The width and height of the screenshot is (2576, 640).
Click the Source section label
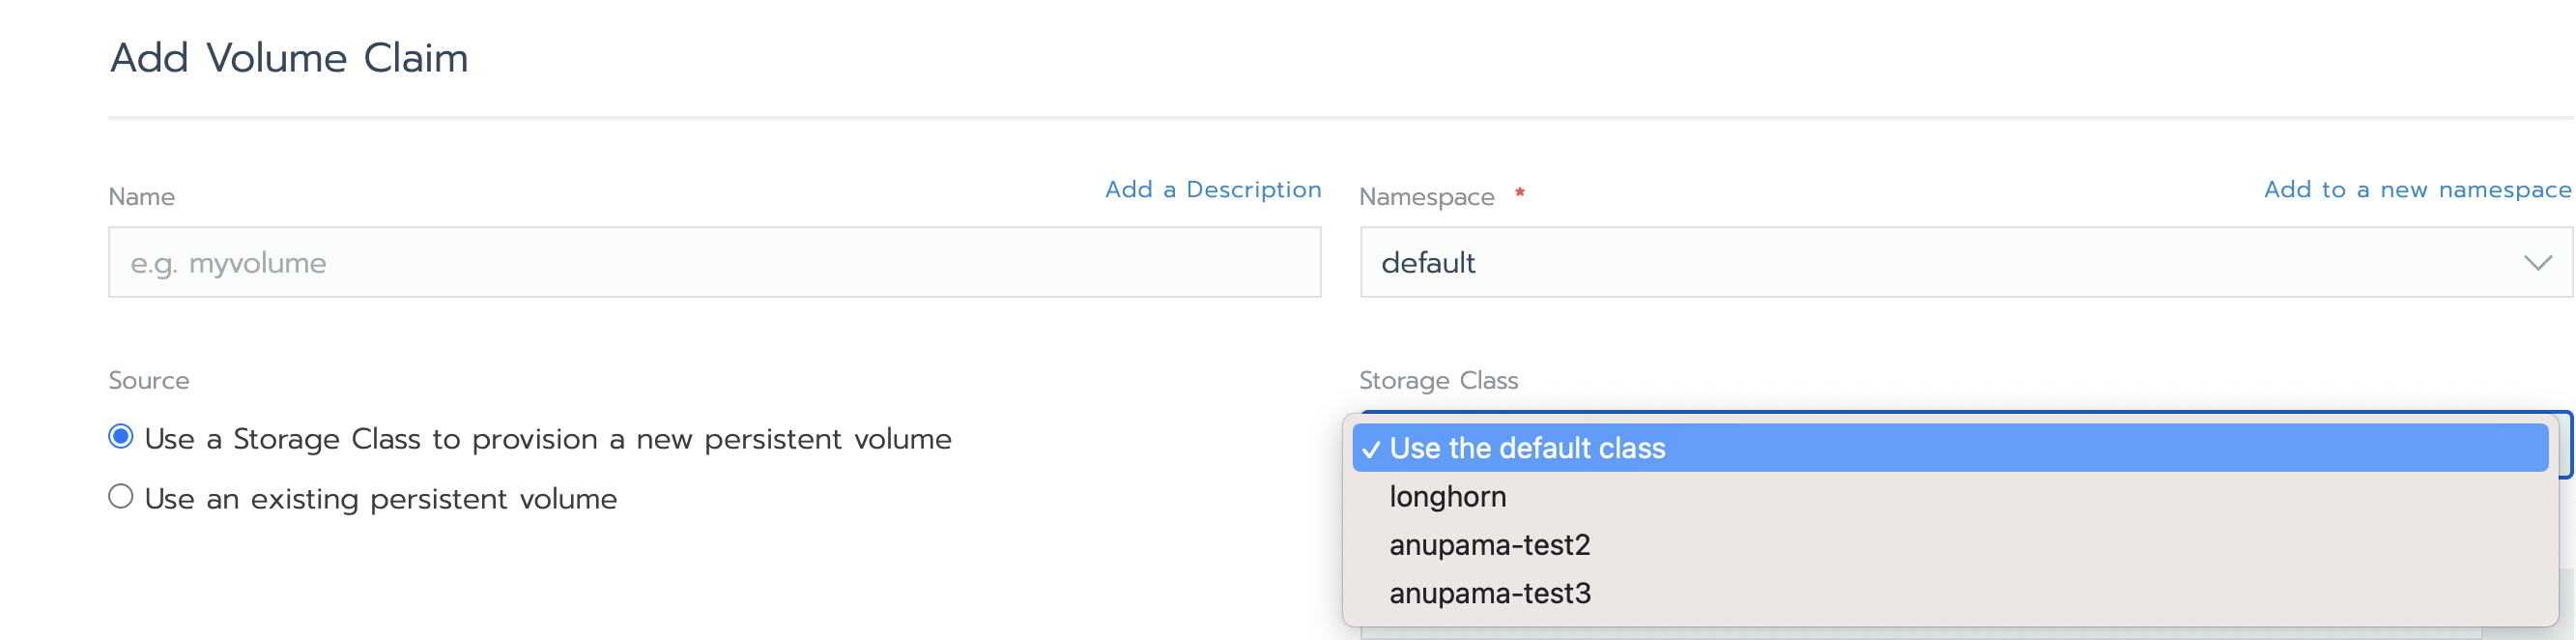[148, 380]
